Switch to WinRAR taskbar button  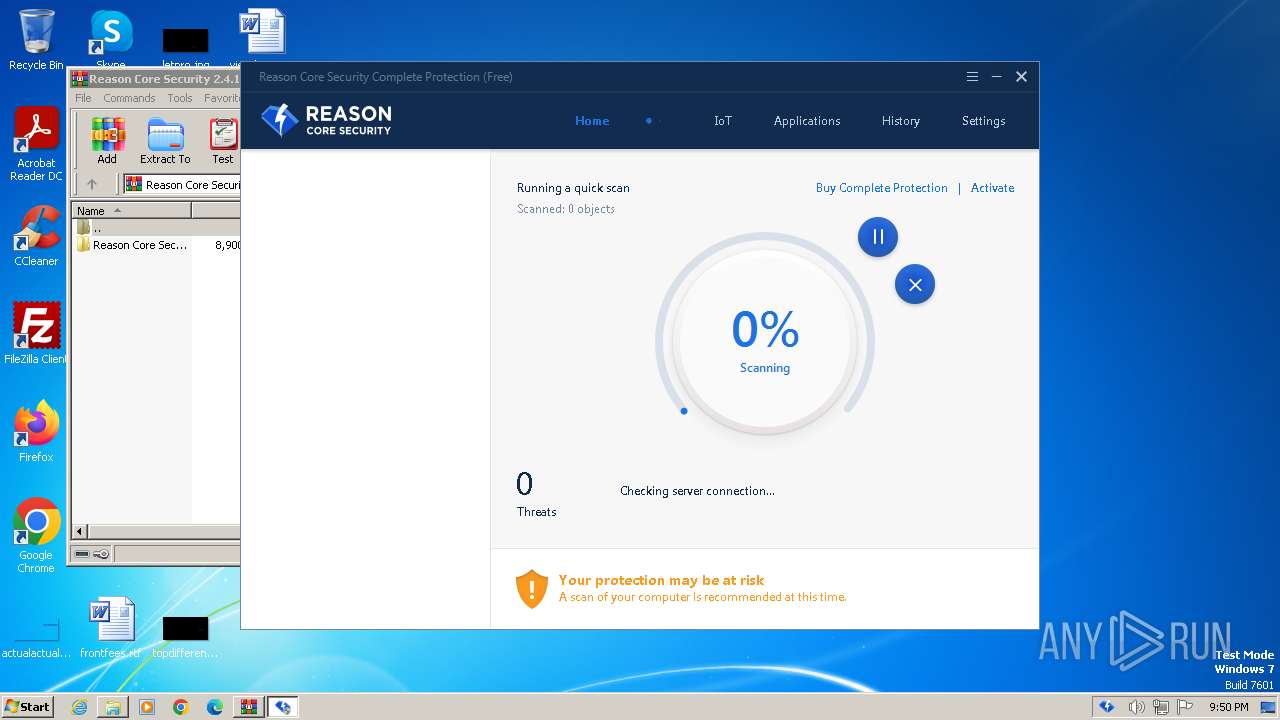(x=249, y=707)
